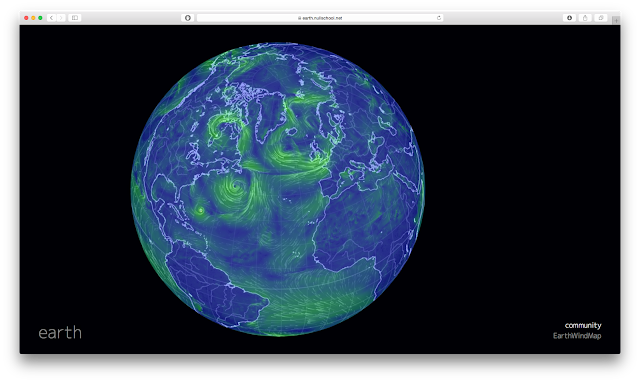The height and width of the screenshot is (382, 640).
Task: Open the Share menu in toolbar
Action: click(x=585, y=18)
